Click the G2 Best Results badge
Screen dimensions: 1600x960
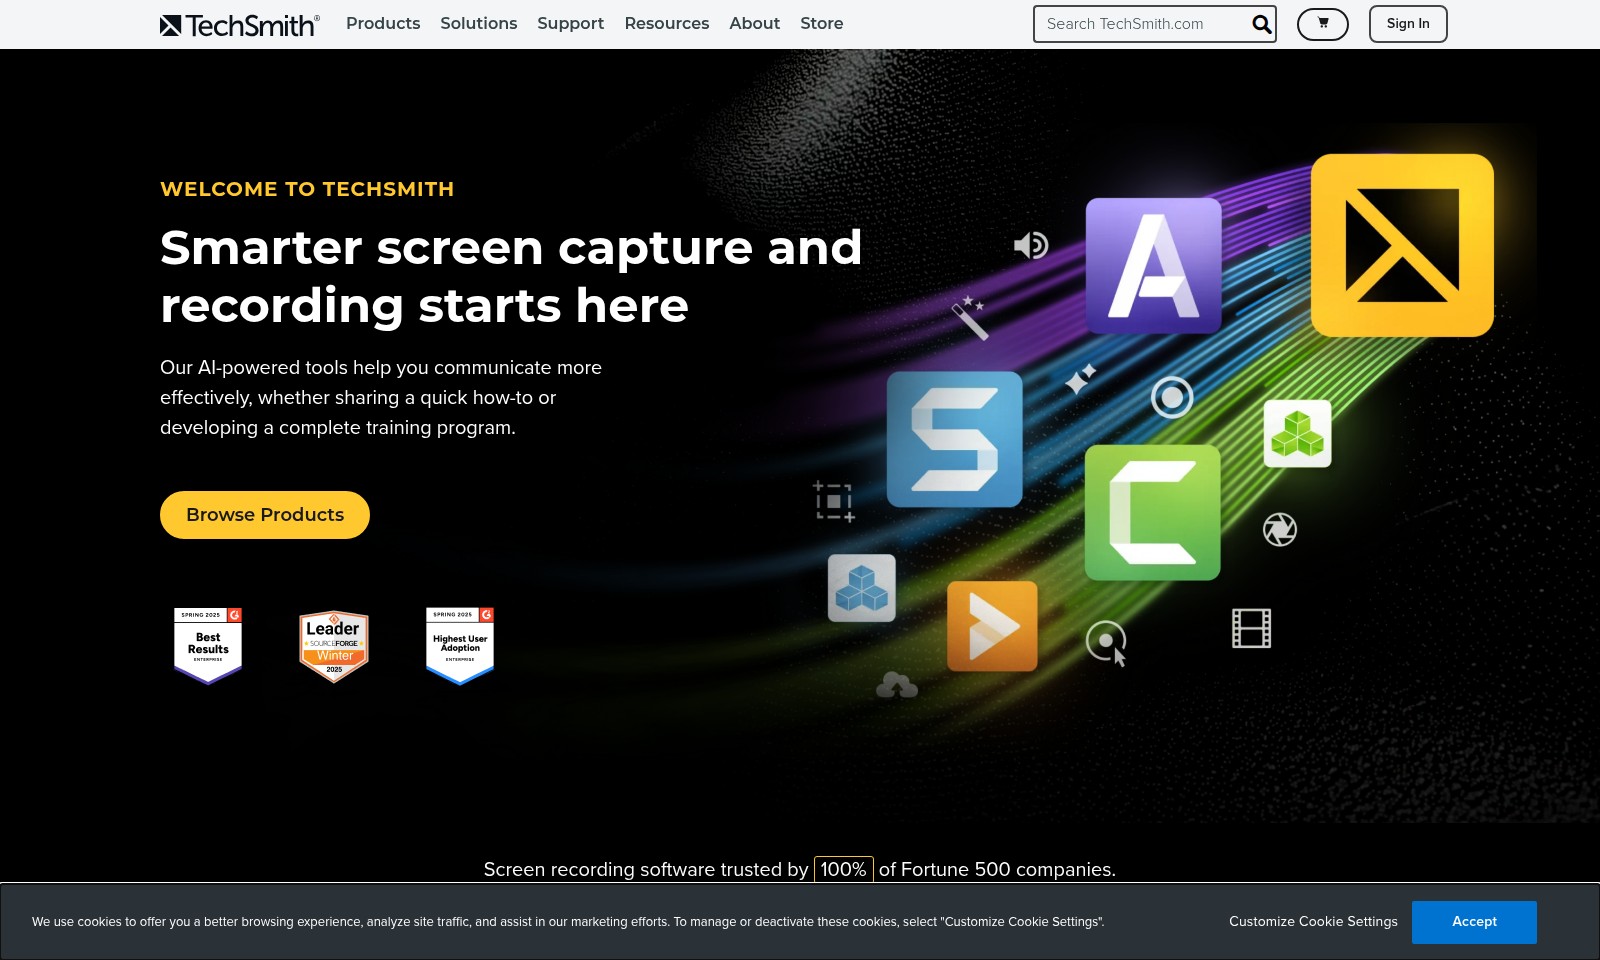click(208, 646)
